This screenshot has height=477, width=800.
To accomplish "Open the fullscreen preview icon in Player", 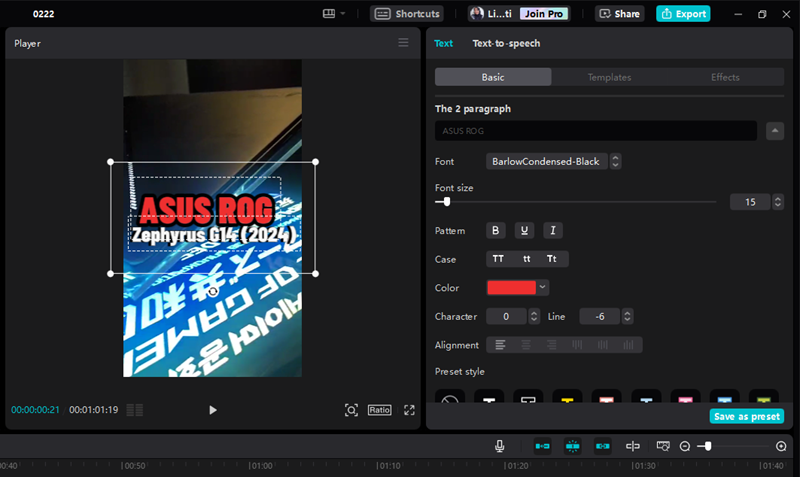I will [x=409, y=410].
